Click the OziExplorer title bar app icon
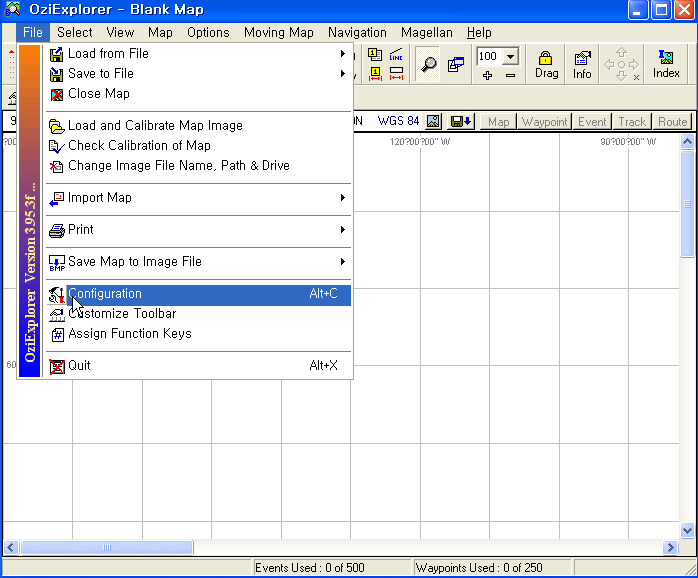The image size is (698, 578). pyautogui.click(x=12, y=9)
